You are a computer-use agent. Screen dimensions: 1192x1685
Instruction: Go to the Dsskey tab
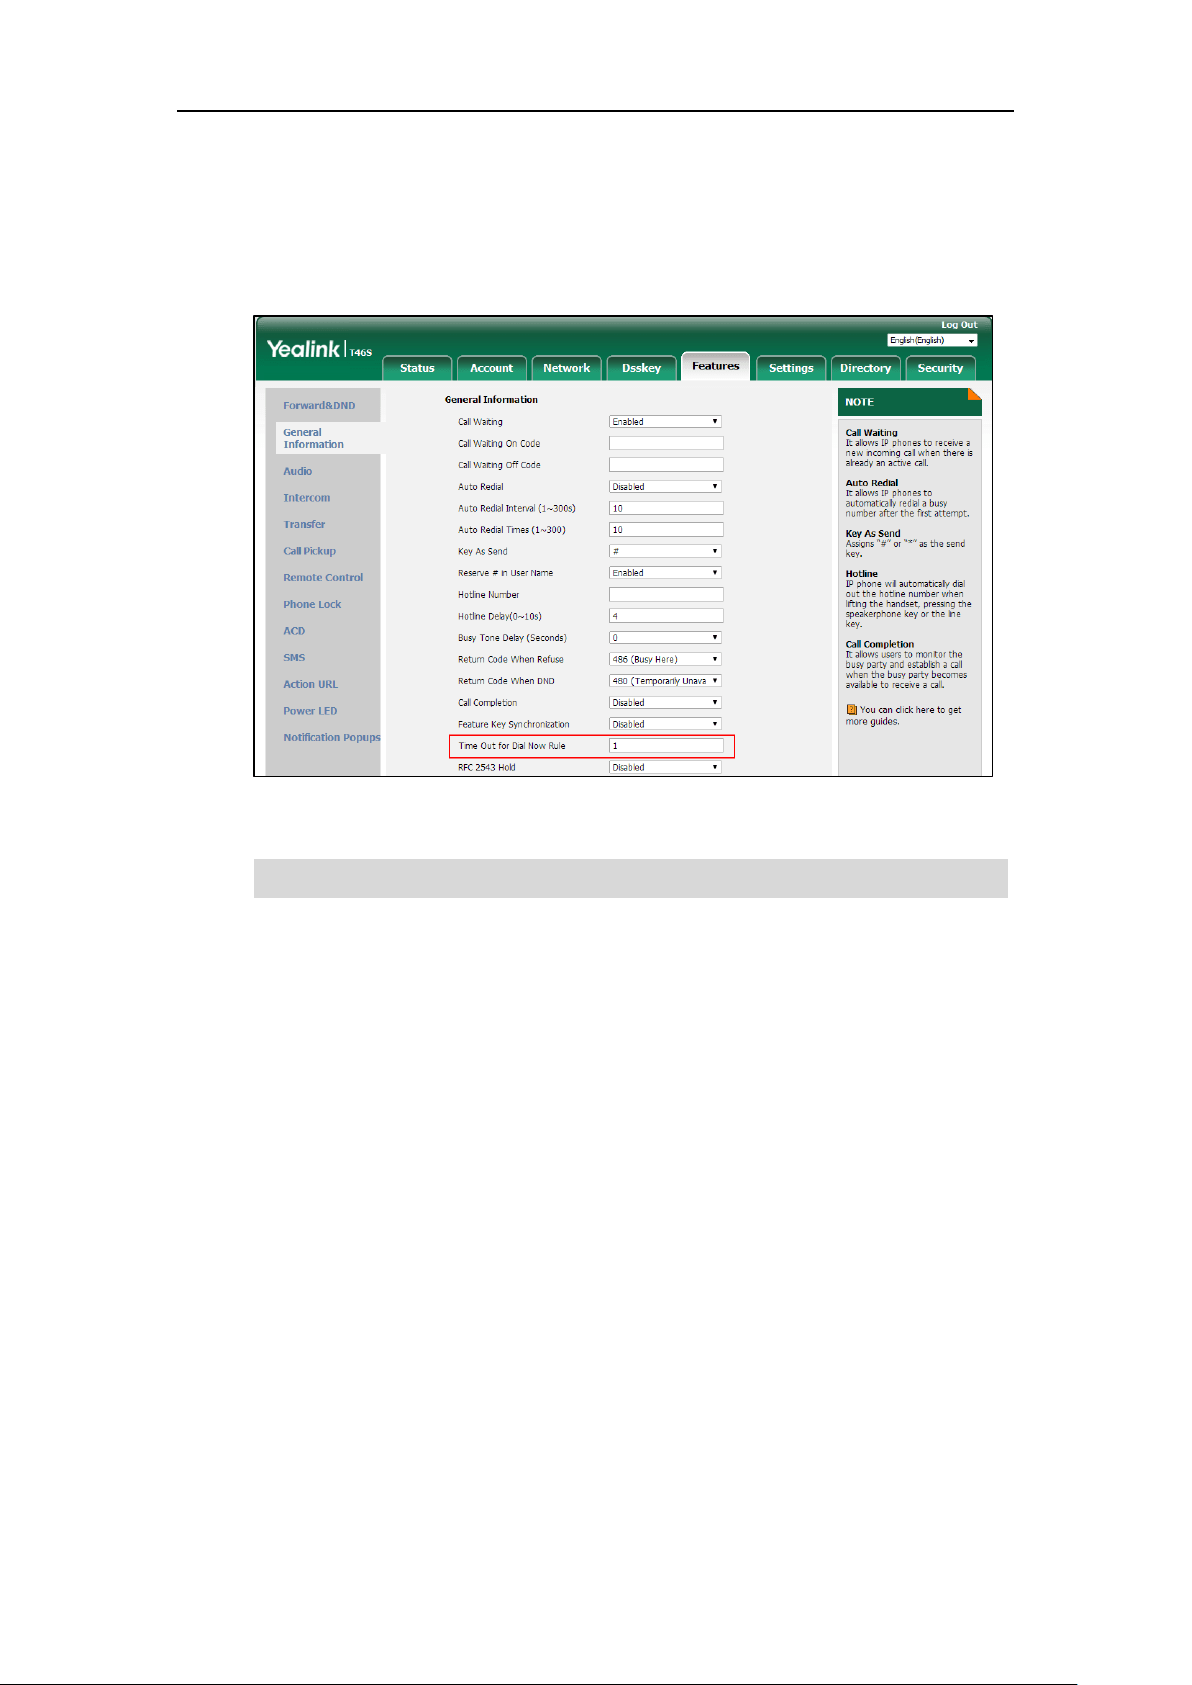pos(641,368)
